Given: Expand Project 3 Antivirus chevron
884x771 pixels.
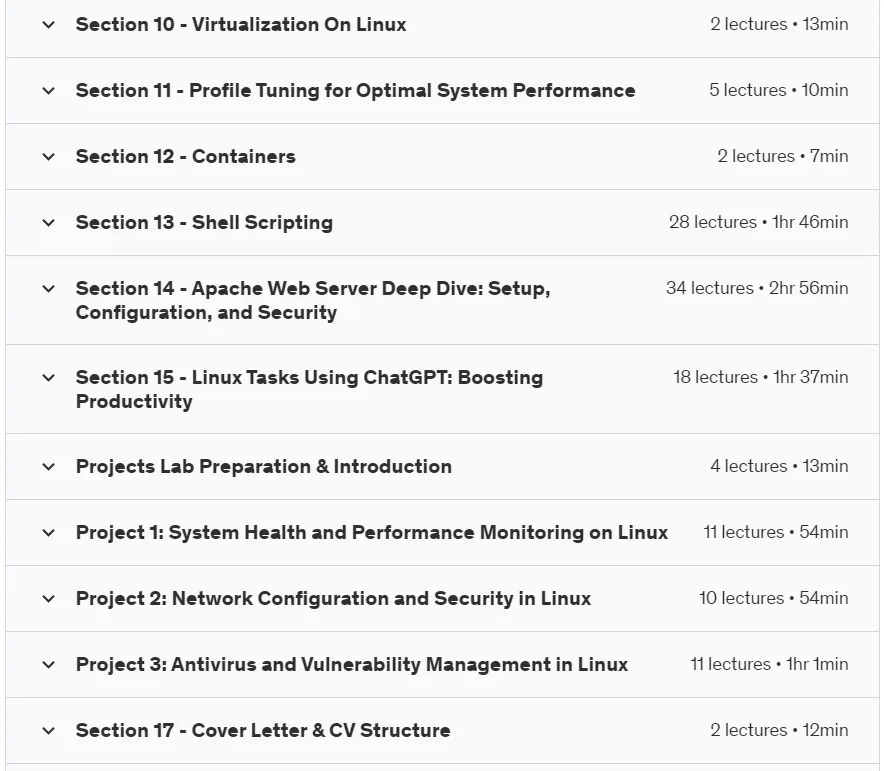Looking at the screenshot, I should click(x=49, y=664).
